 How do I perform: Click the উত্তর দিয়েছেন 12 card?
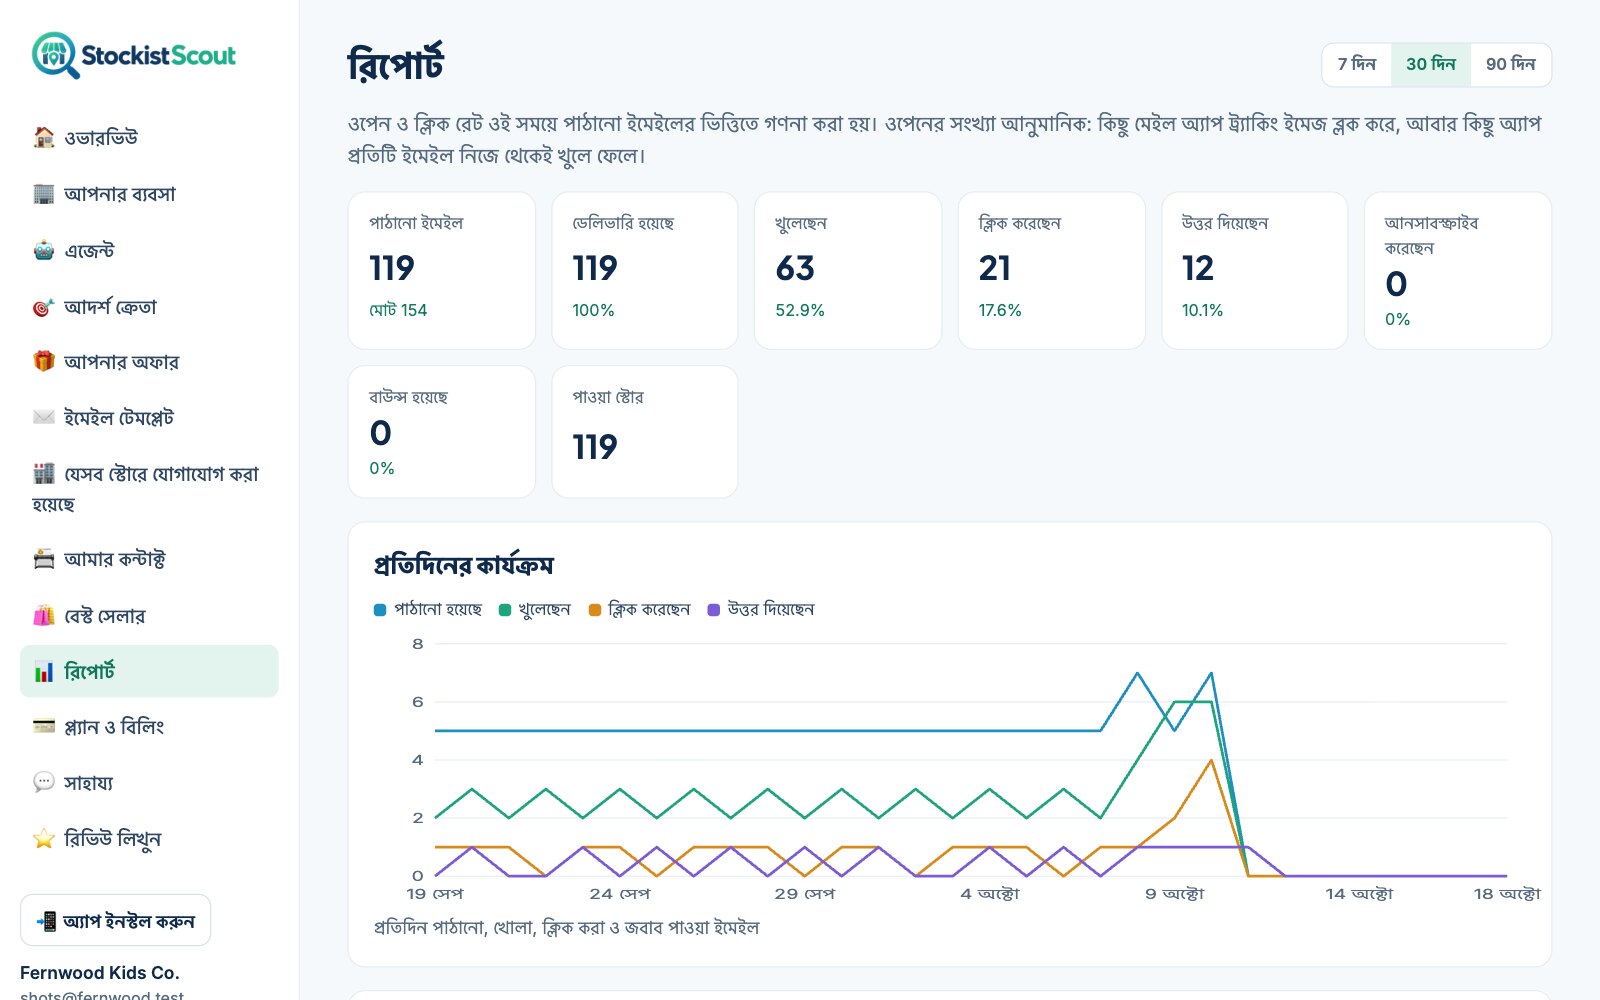click(x=1254, y=270)
